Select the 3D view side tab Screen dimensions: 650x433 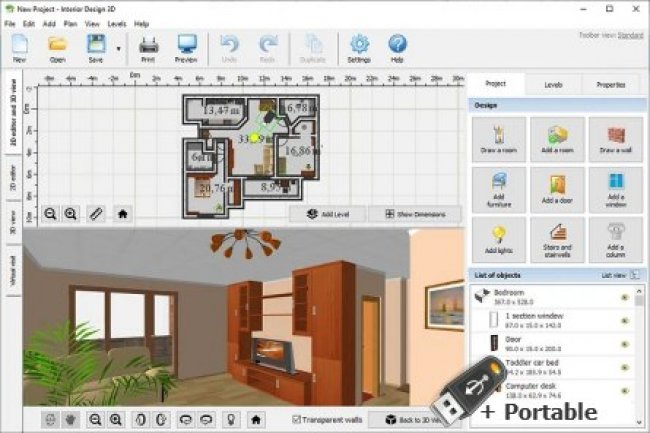[13, 223]
